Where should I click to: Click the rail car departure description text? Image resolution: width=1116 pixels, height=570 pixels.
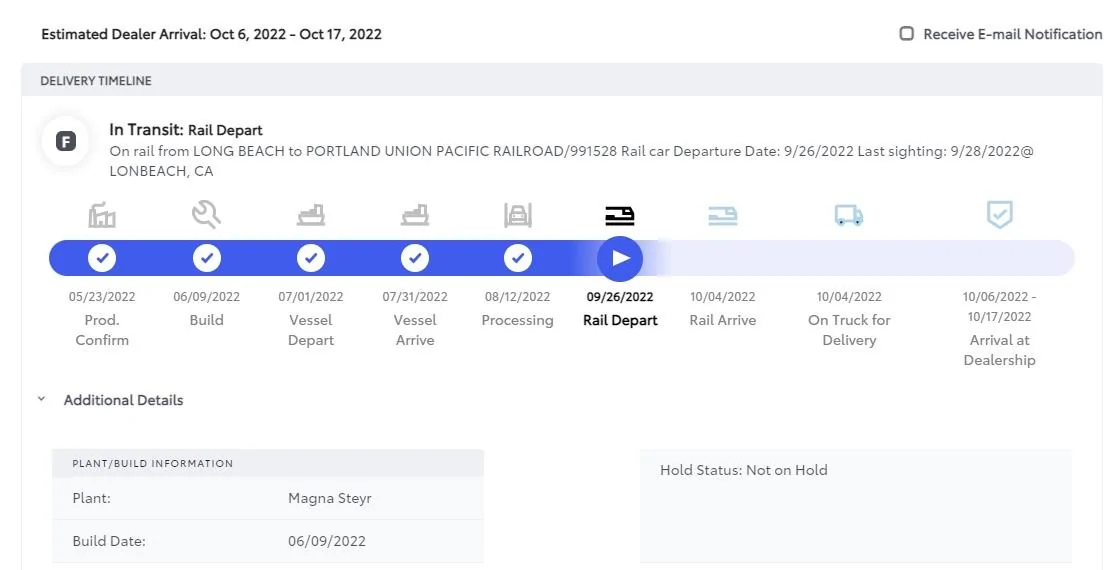coord(572,161)
